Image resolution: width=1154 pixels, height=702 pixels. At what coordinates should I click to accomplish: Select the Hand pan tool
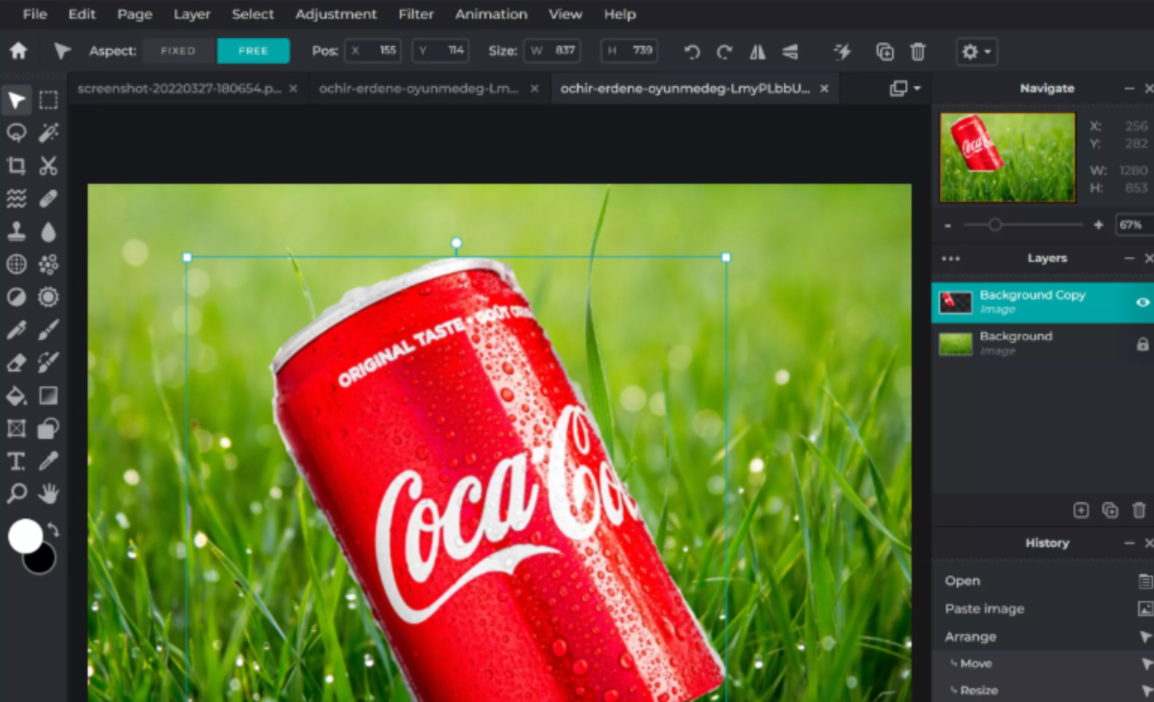[x=48, y=493]
